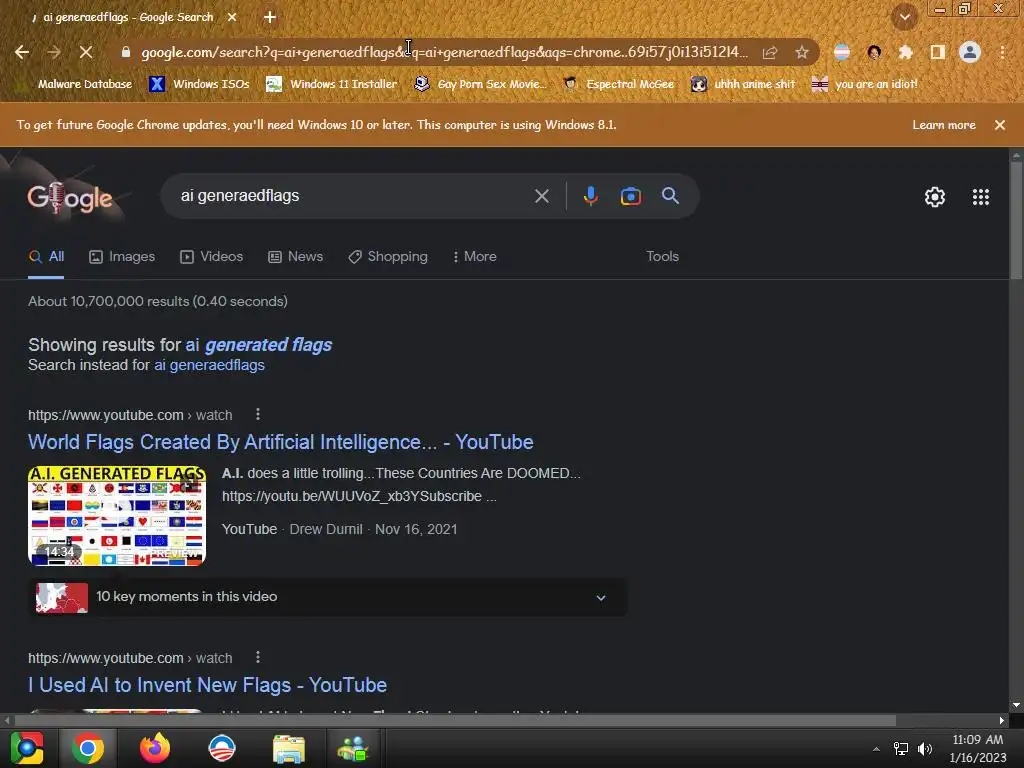
Task: Click the corrected ai generated flags link
Action: 259,344
